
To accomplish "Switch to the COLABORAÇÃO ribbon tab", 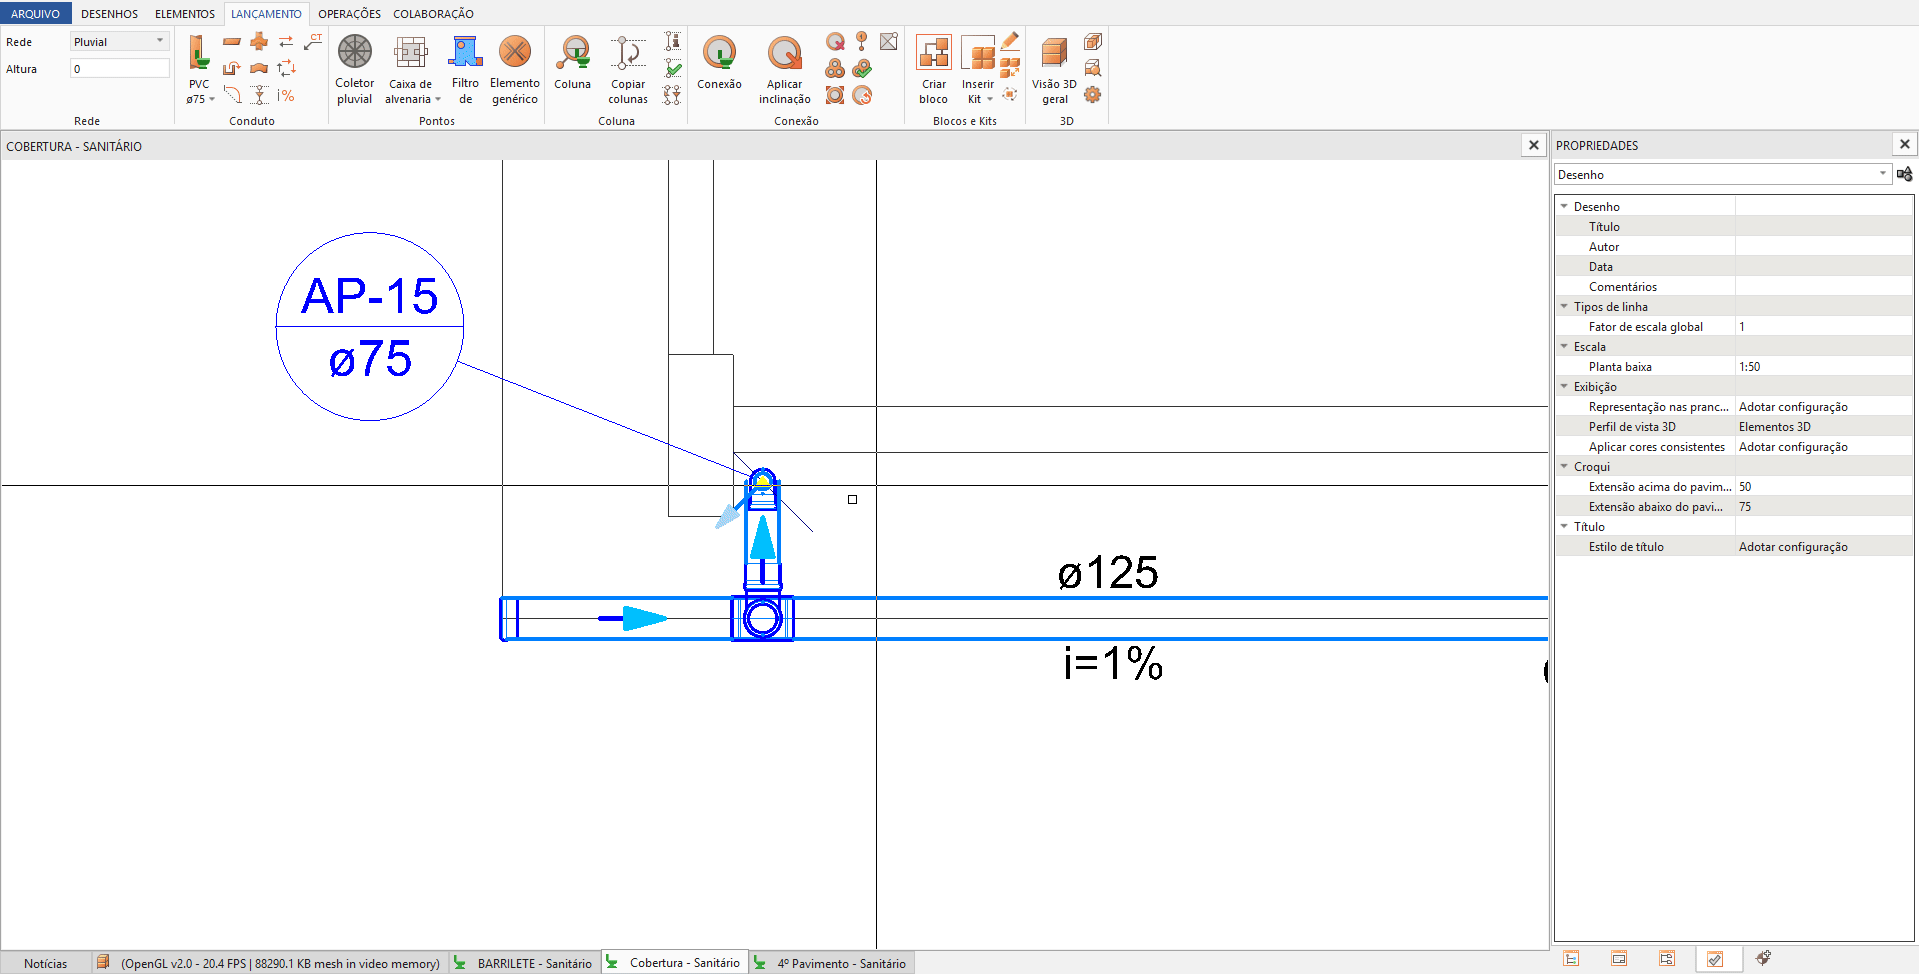I will coord(433,14).
